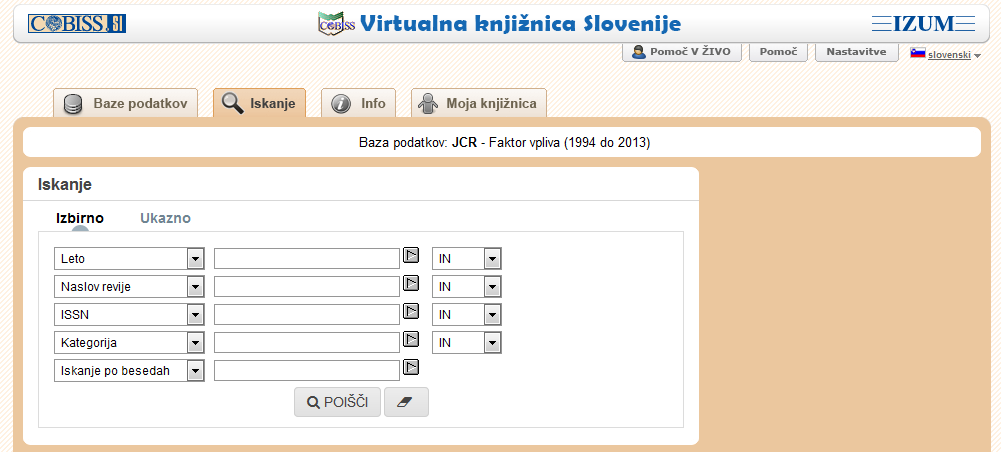Click the COBISS.SI logo
This screenshot has width=1001, height=452.
tap(77, 24)
